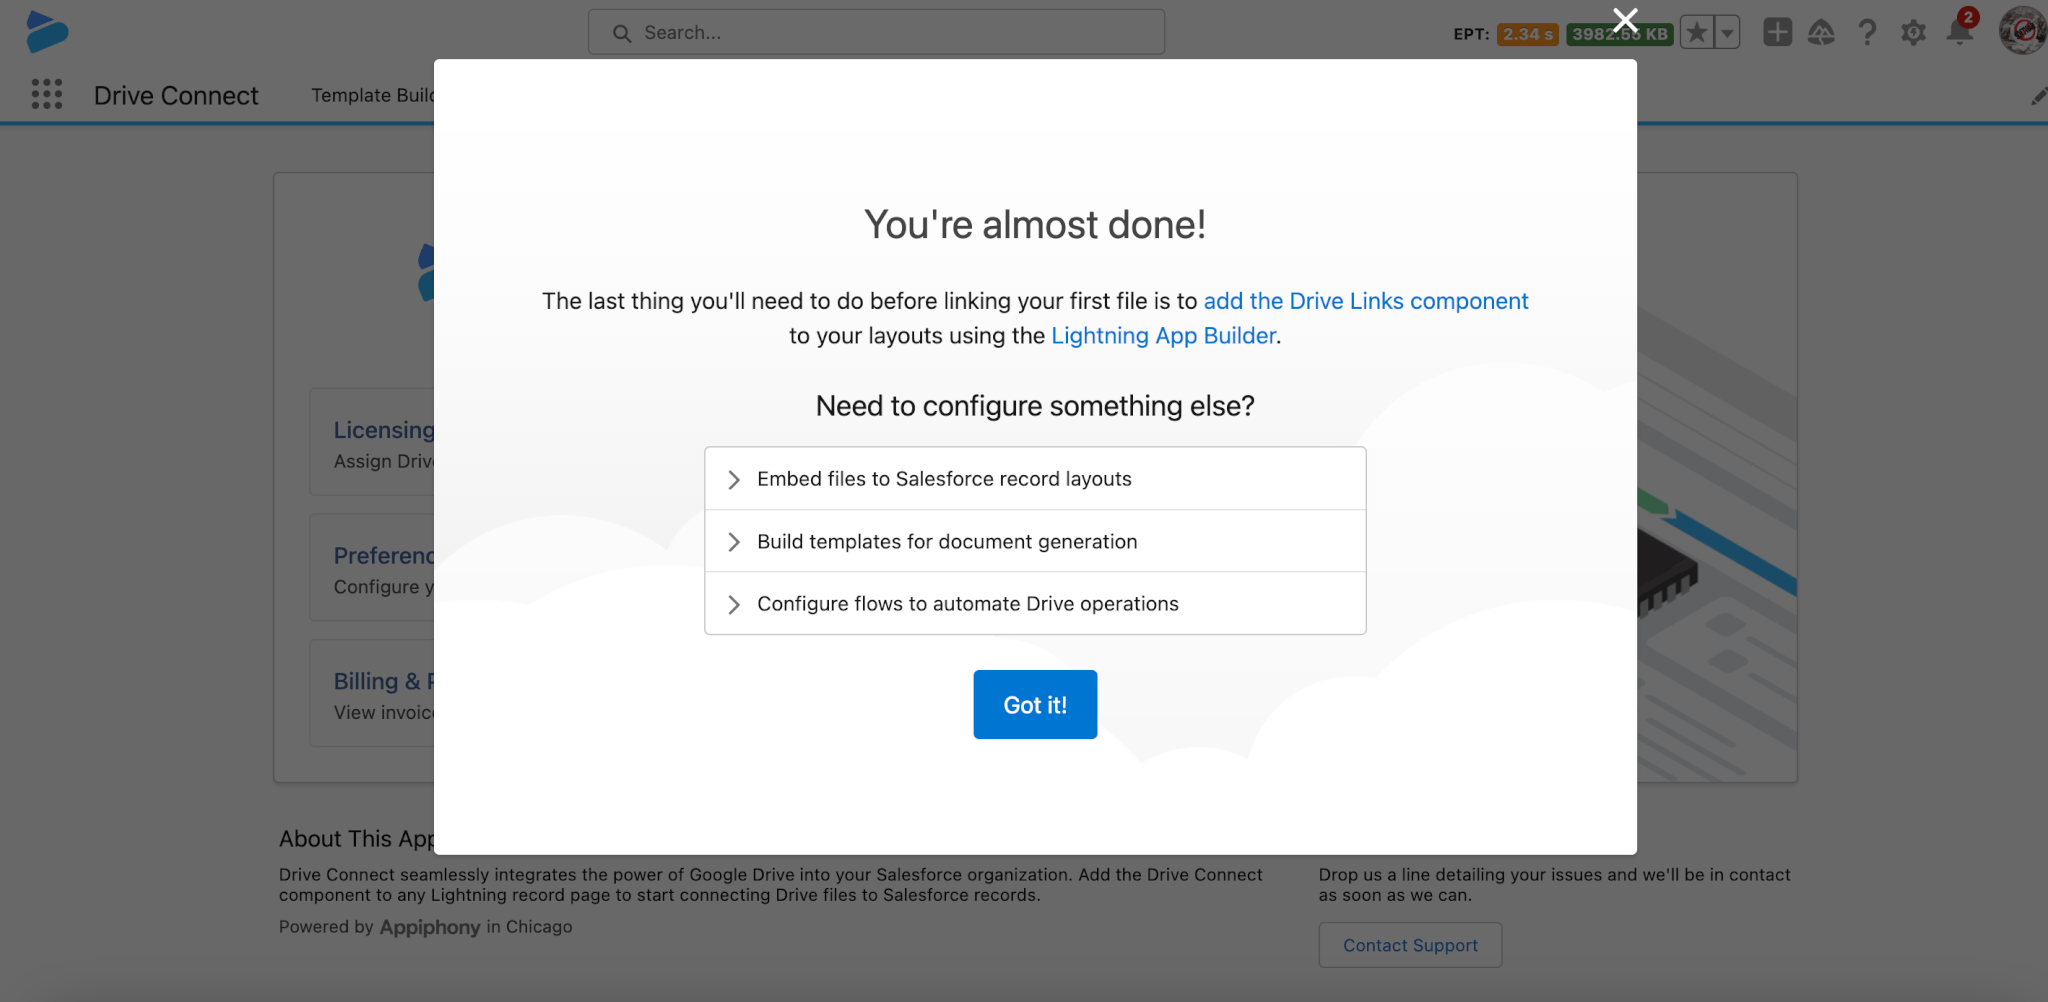Open the Setup gear icon
Screen dimensions: 2048x1002
[1913, 33]
